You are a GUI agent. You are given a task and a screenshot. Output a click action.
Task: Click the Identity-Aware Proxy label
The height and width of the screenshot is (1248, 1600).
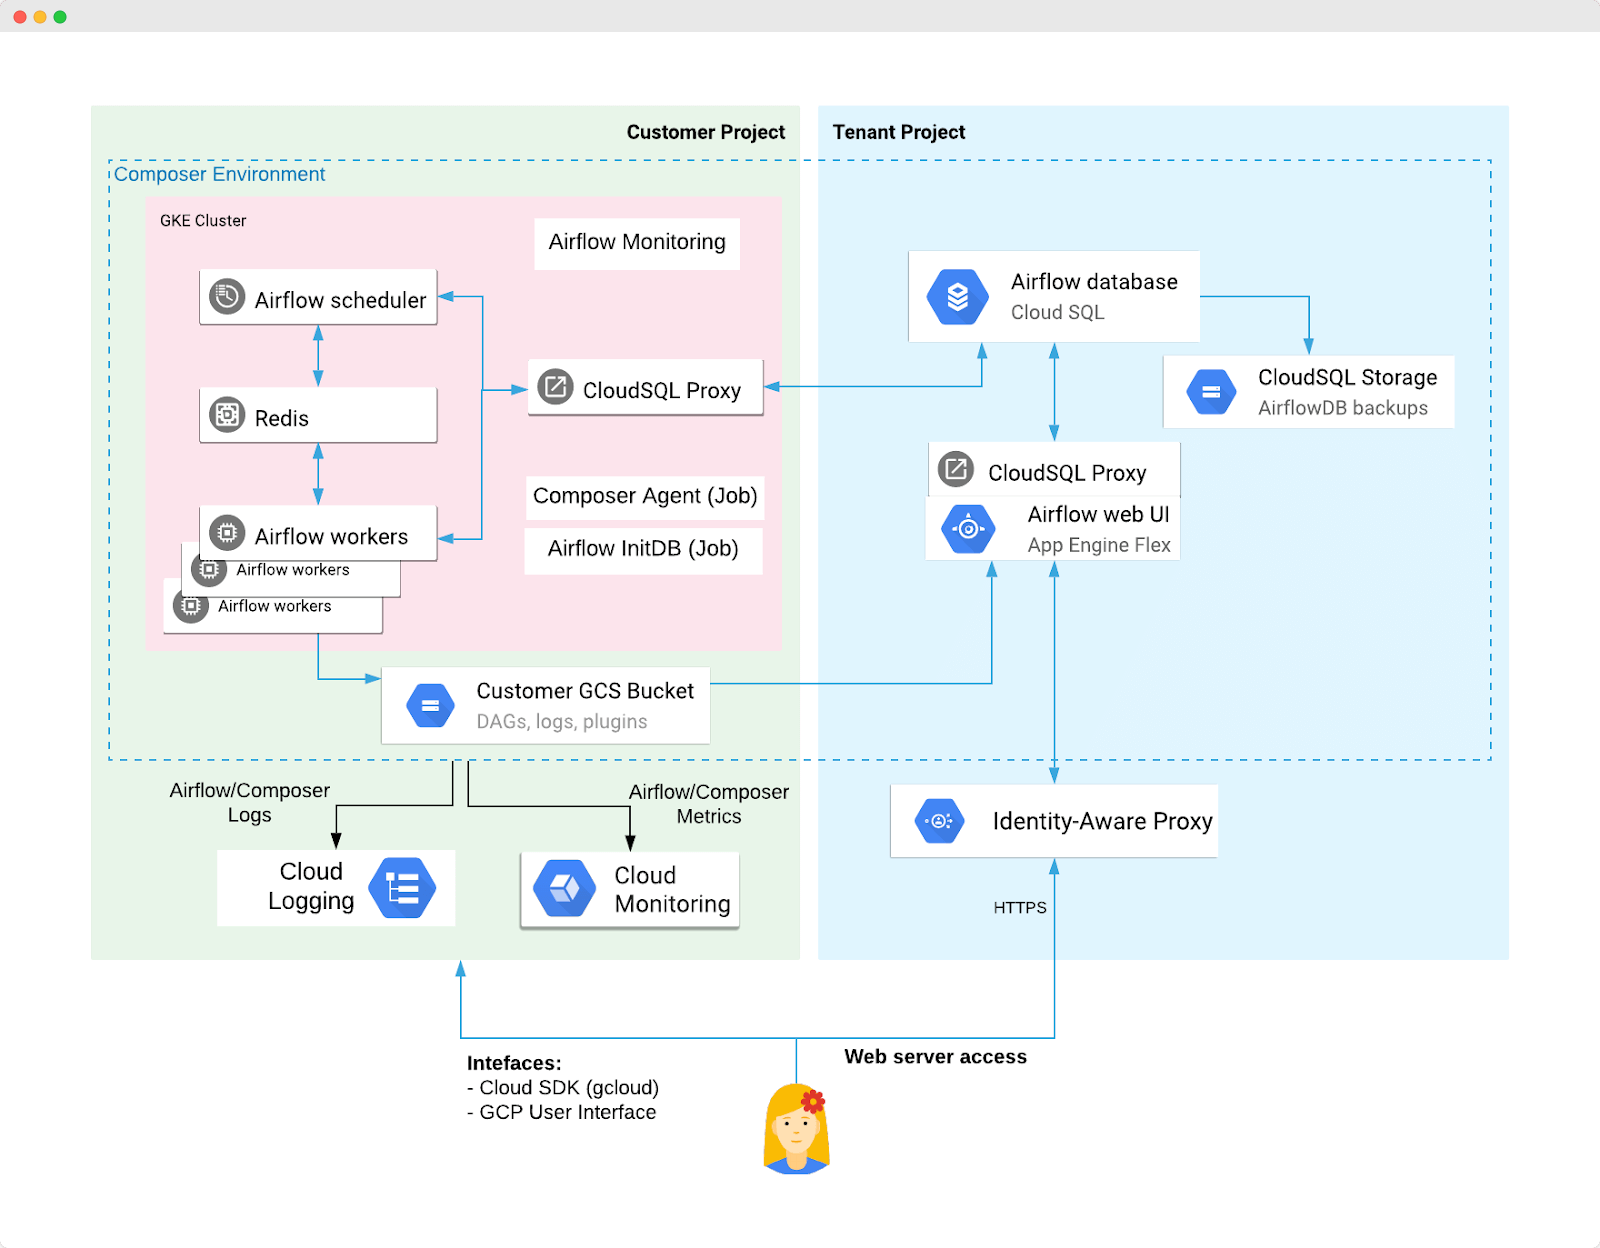click(x=1102, y=821)
